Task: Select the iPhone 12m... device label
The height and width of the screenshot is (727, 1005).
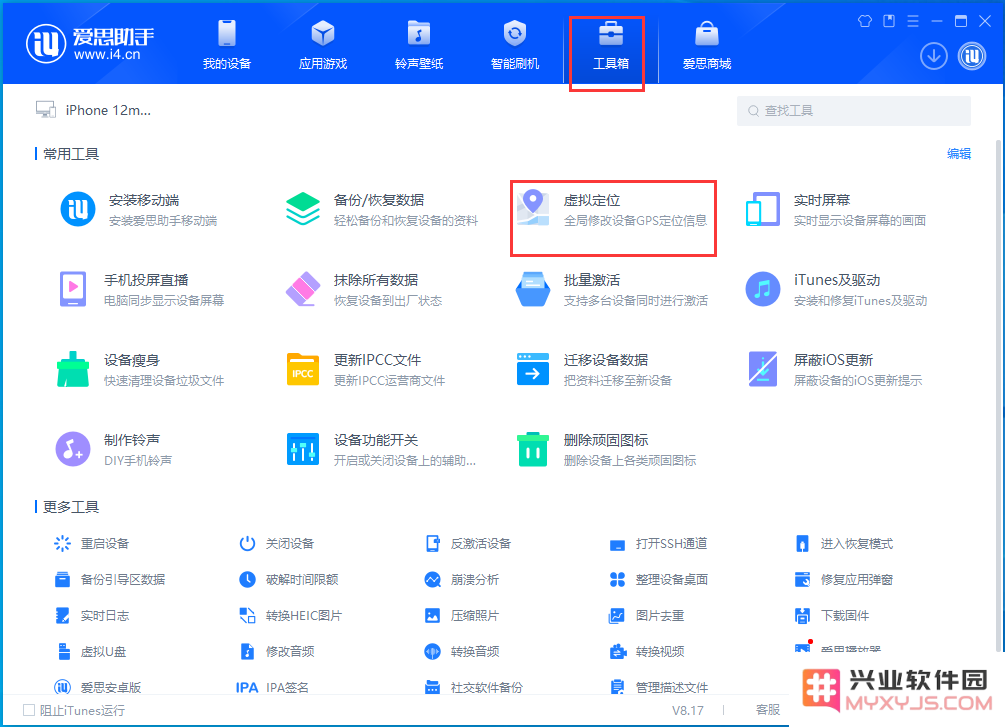Action: [108, 110]
